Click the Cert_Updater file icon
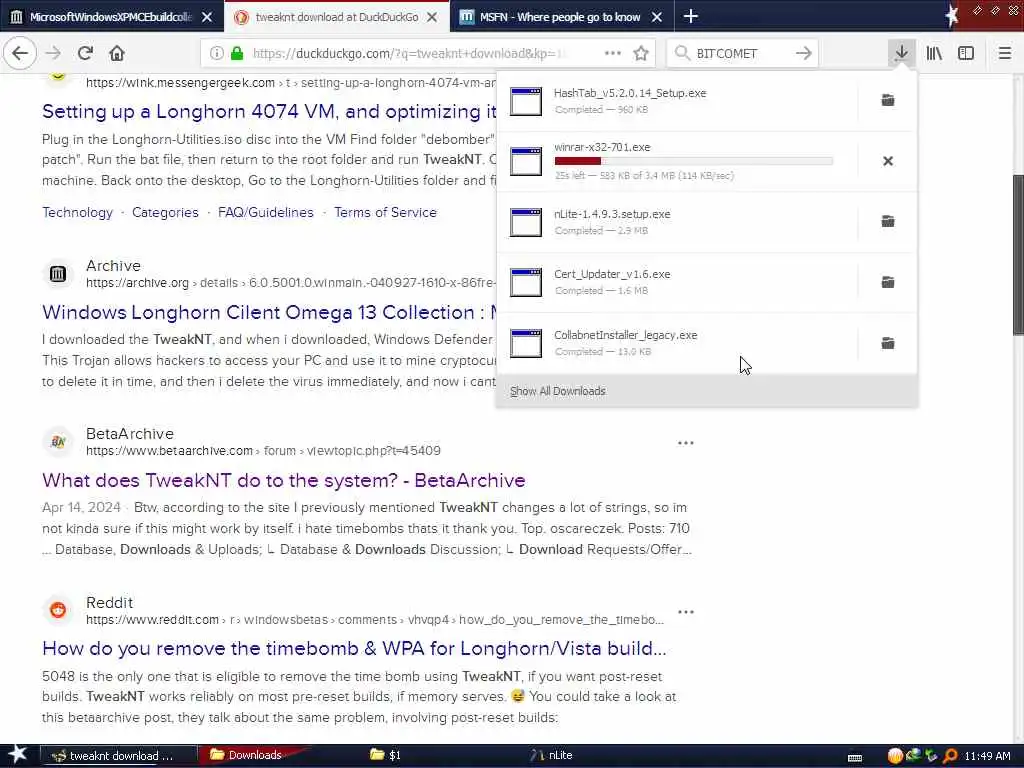Image resolution: width=1024 pixels, height=768 pixels. pyautogui.click(x=526, y=282)
